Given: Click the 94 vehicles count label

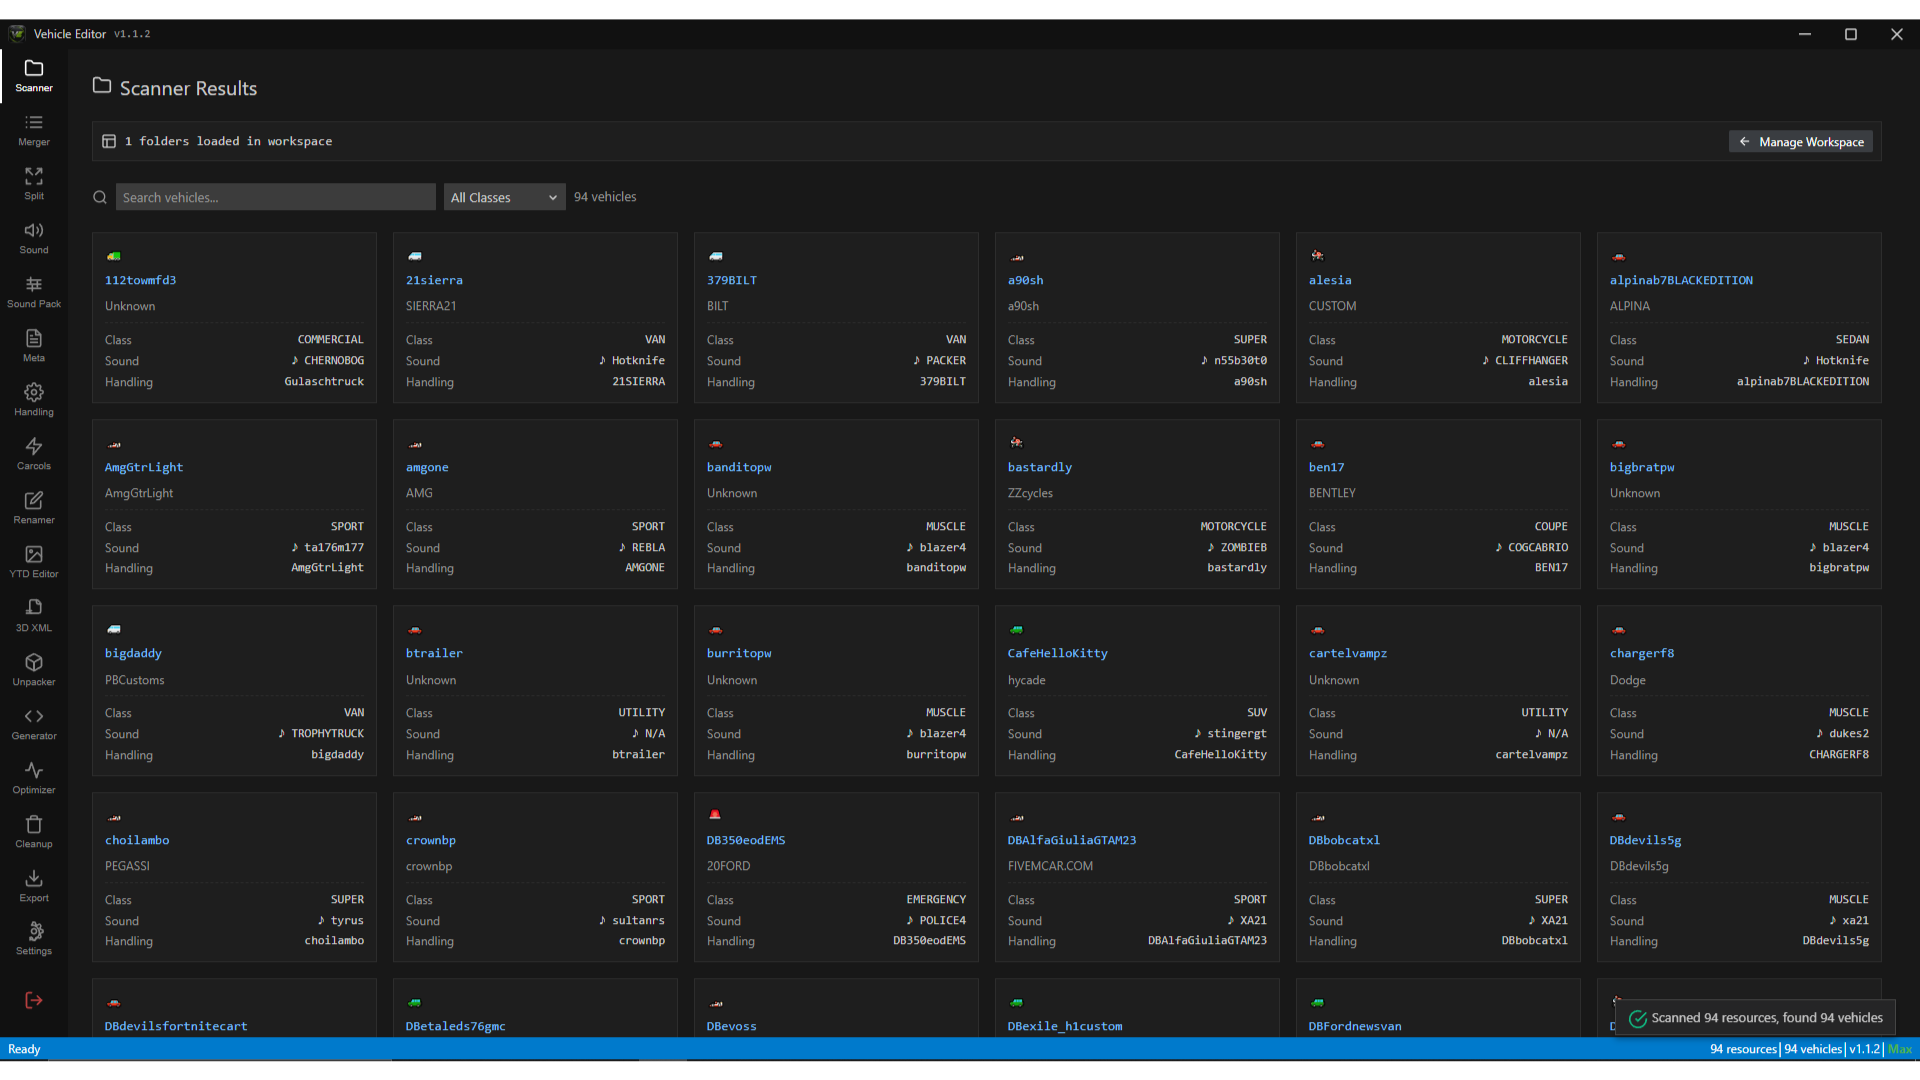Looking at the screenshot, I should [x=605, y=197].
